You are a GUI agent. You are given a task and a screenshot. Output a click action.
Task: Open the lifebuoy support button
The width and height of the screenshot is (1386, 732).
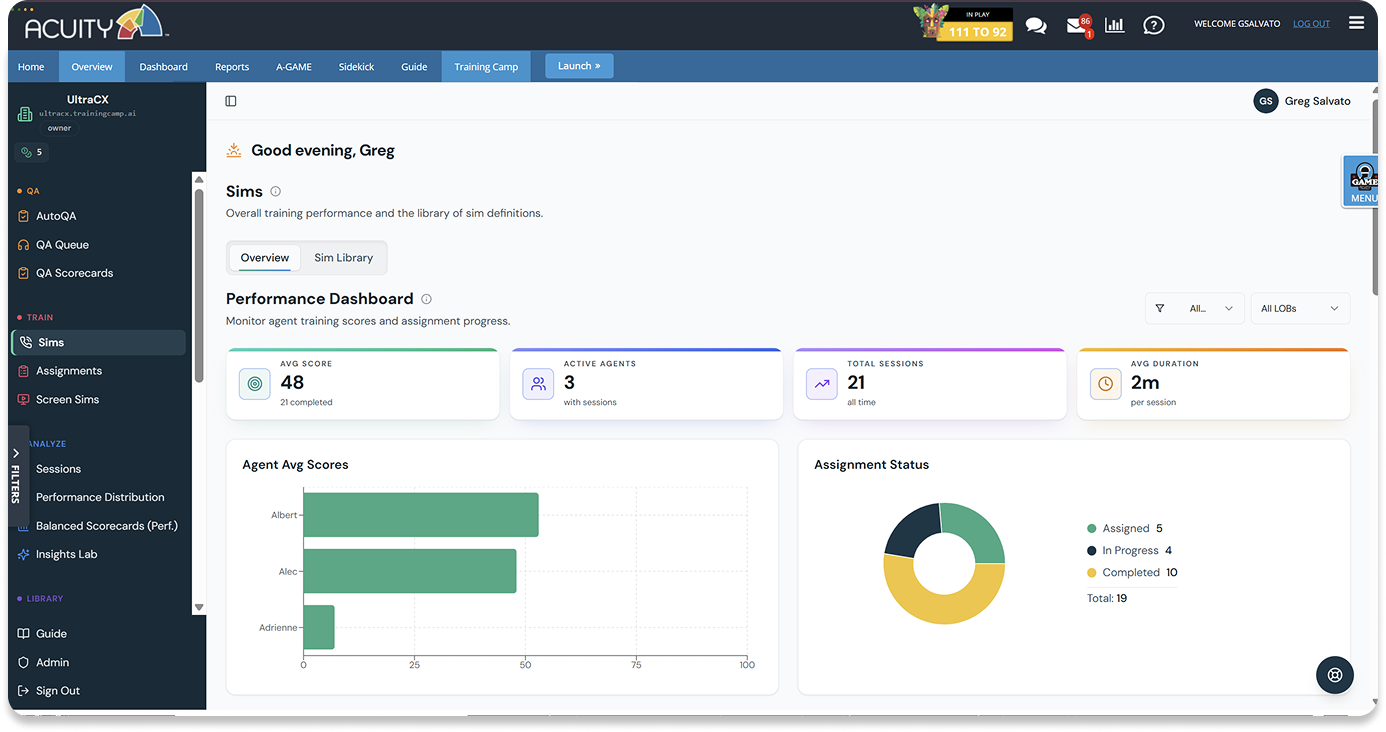point(1334,675)
